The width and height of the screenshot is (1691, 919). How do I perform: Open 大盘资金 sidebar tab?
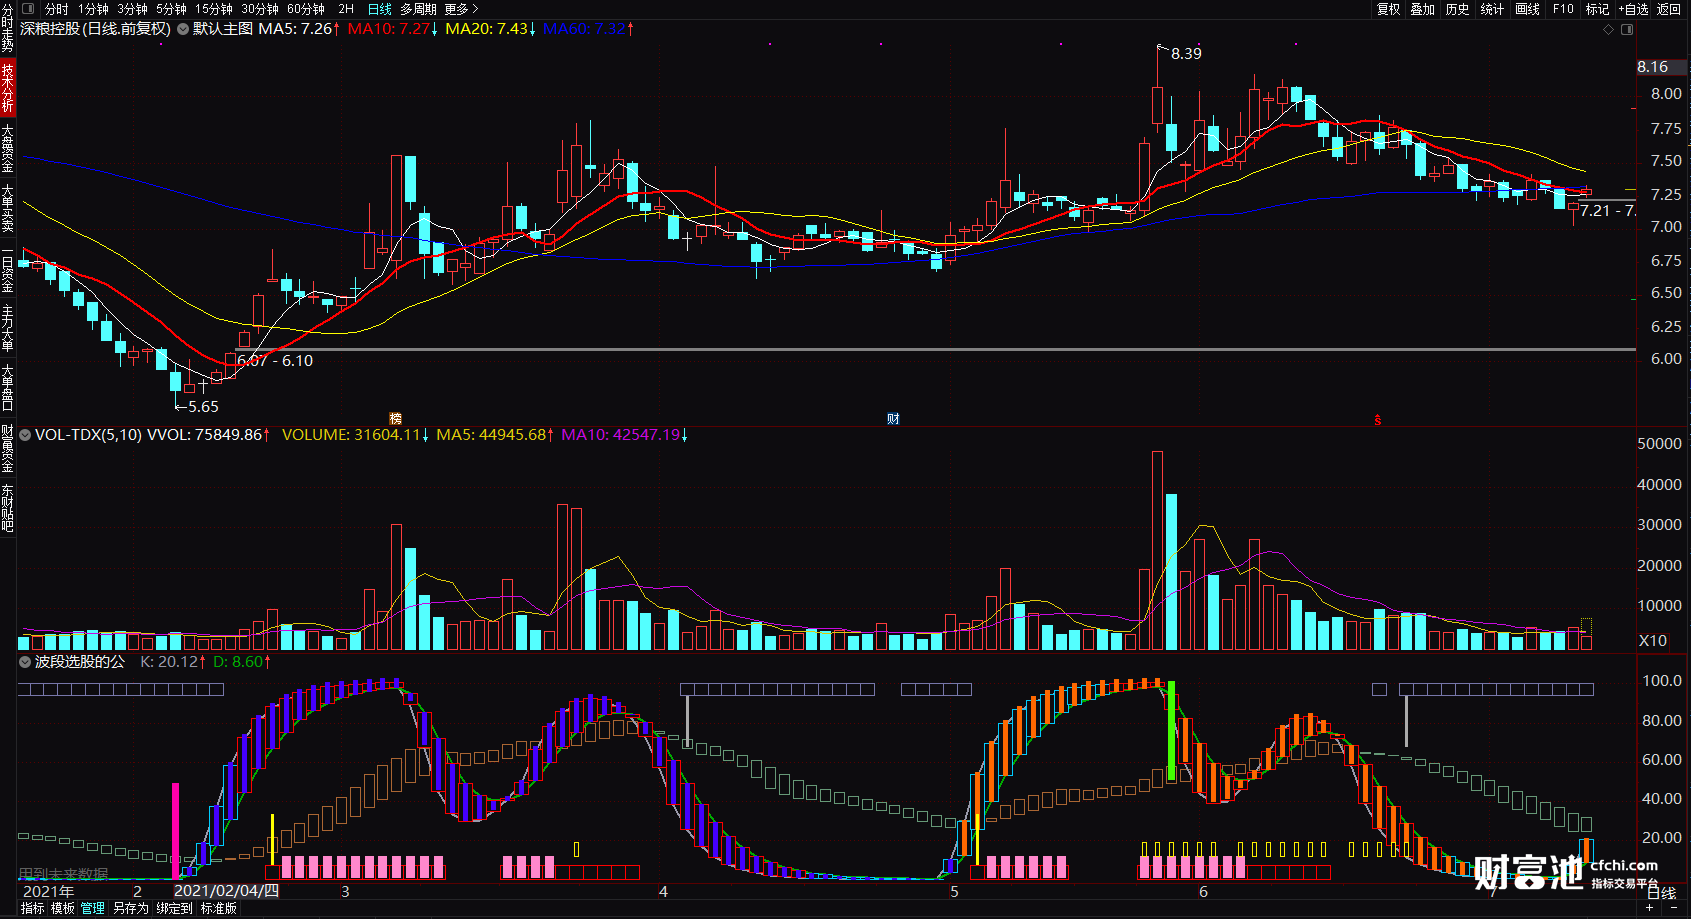coord(7,148)
